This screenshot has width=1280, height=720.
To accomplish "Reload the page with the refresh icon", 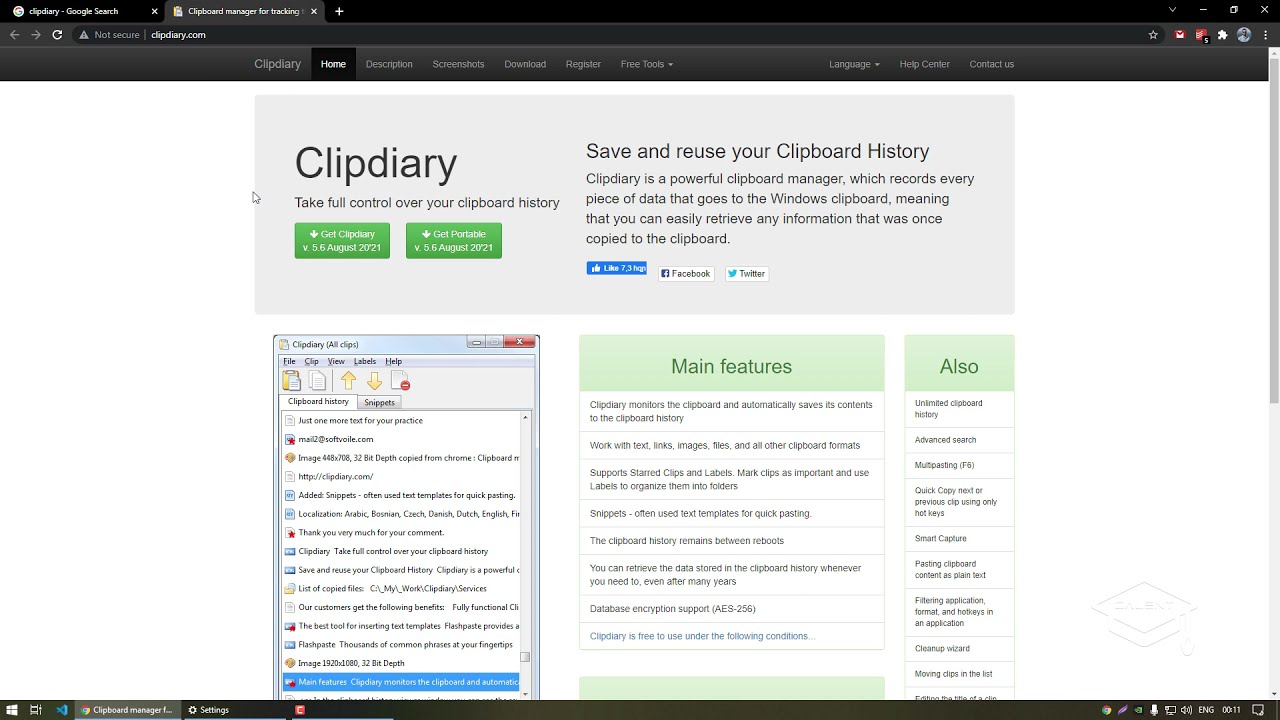I will tap(57, 34).
